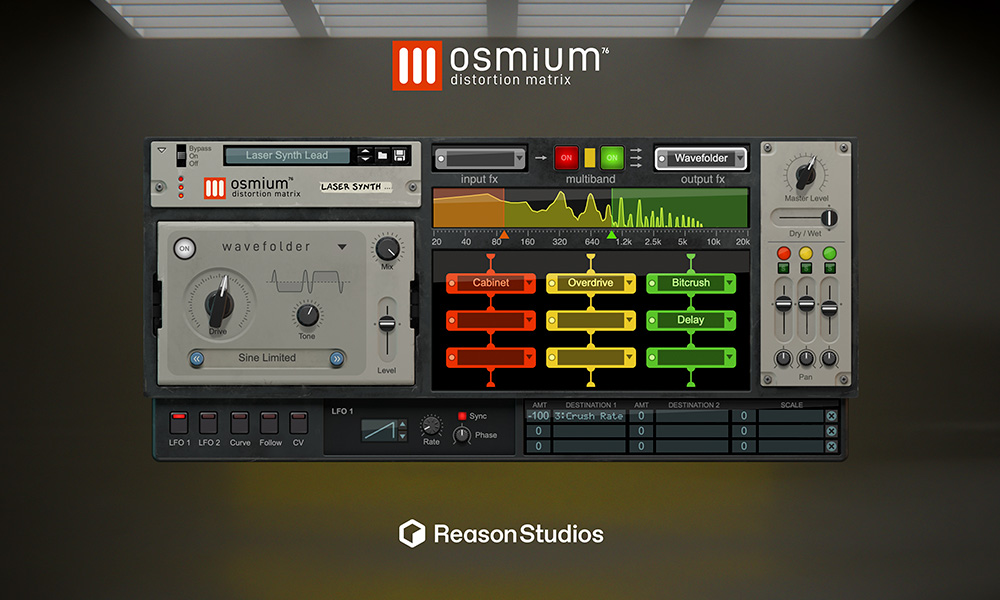Open the input fx selector dropdown

click(480, 158)
